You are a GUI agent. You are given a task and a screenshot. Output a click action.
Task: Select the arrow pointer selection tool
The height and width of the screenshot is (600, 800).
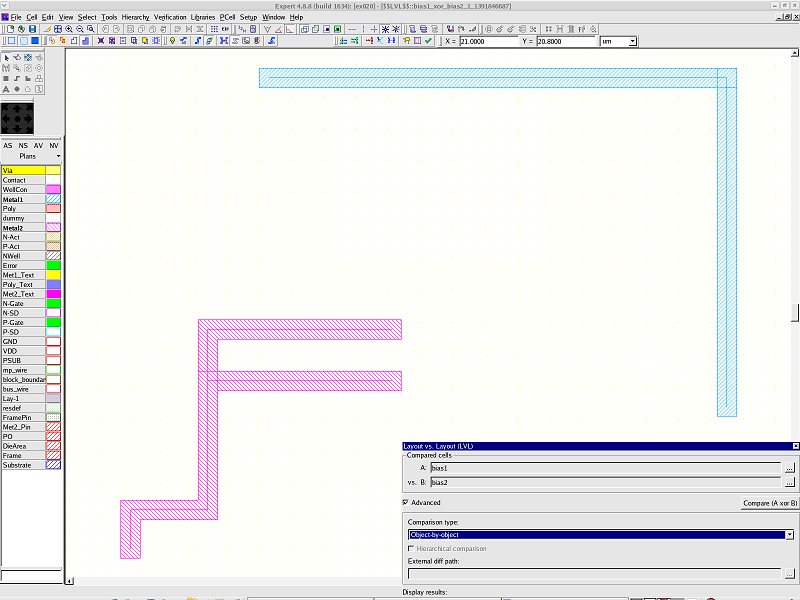[6, 57]
